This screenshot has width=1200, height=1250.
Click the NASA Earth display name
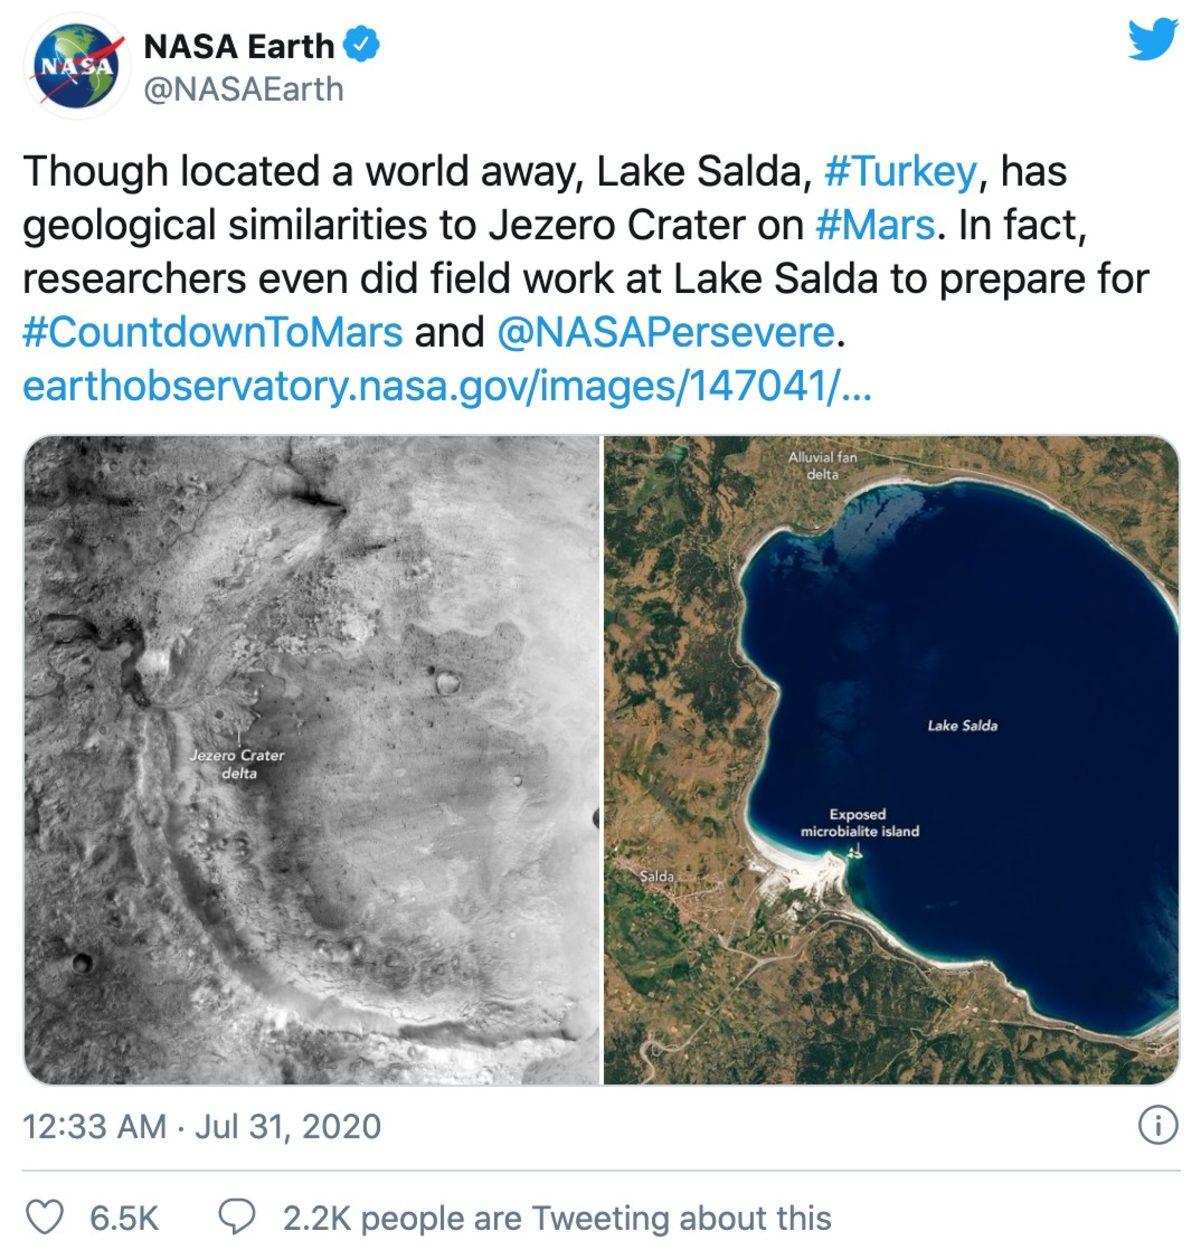(x=239, y=44)
